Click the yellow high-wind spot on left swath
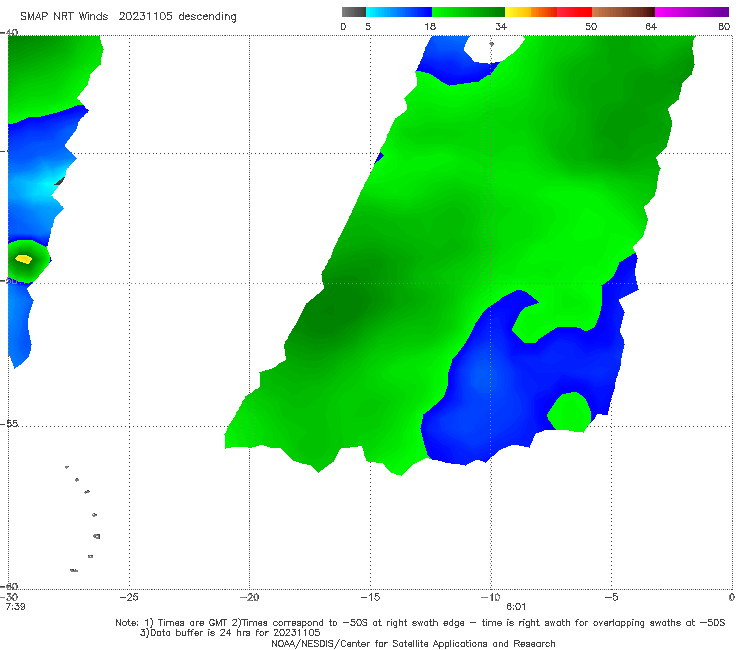 pos(24,259)
